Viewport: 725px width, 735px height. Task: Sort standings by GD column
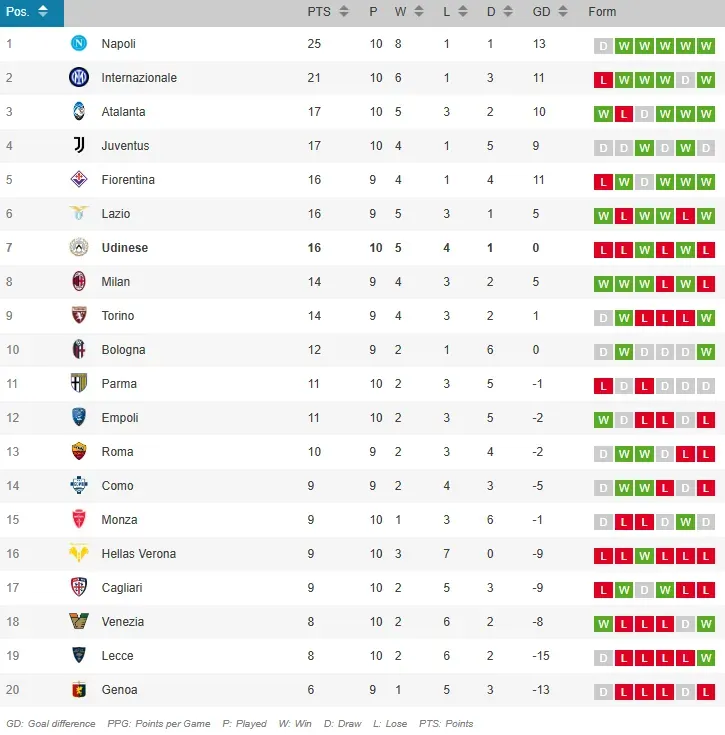552,12
